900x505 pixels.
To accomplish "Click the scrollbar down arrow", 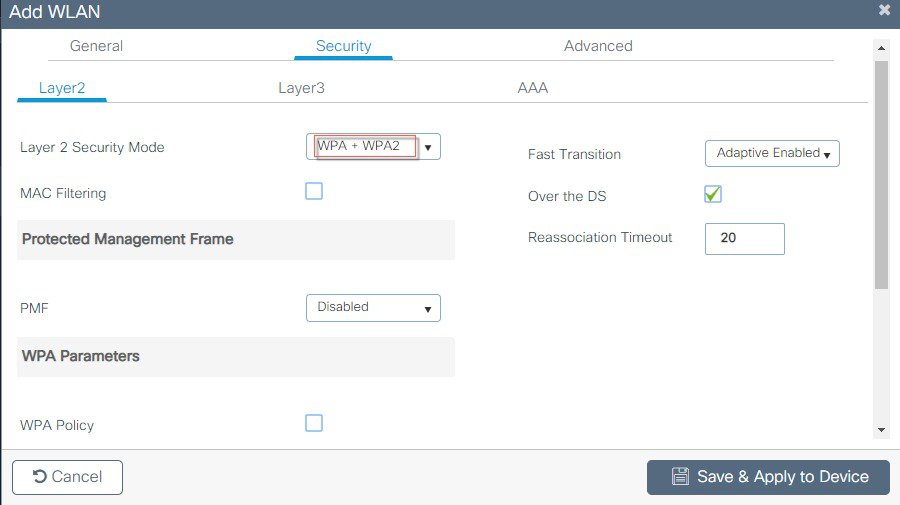I will tap(881, 430).
